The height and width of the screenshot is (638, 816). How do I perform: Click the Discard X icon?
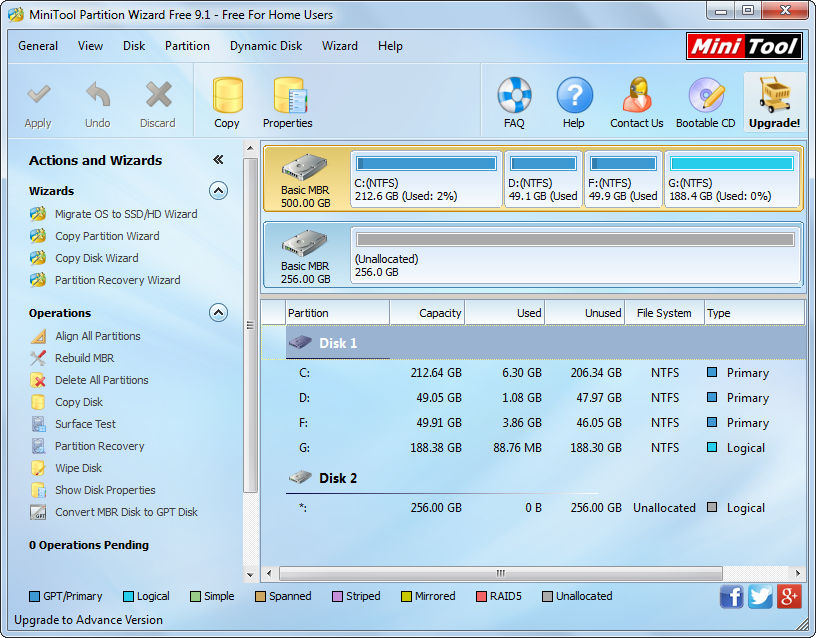point(158,94)
